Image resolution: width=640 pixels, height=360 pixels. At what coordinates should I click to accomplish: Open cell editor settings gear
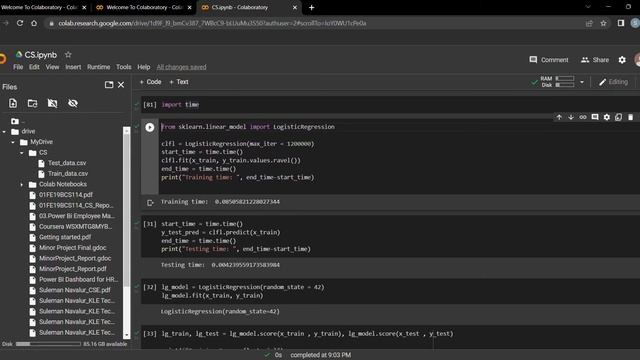pos(607,117)
